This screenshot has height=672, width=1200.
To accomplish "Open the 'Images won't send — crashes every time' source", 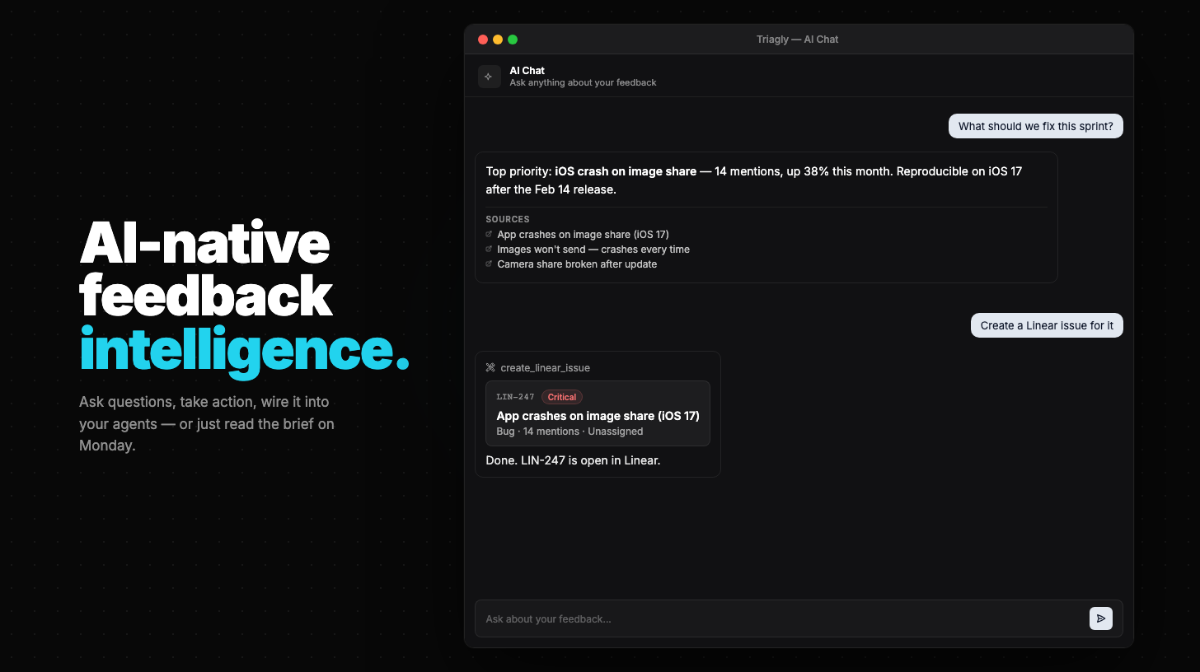I will pyautogui.click(x=593, y=249).
